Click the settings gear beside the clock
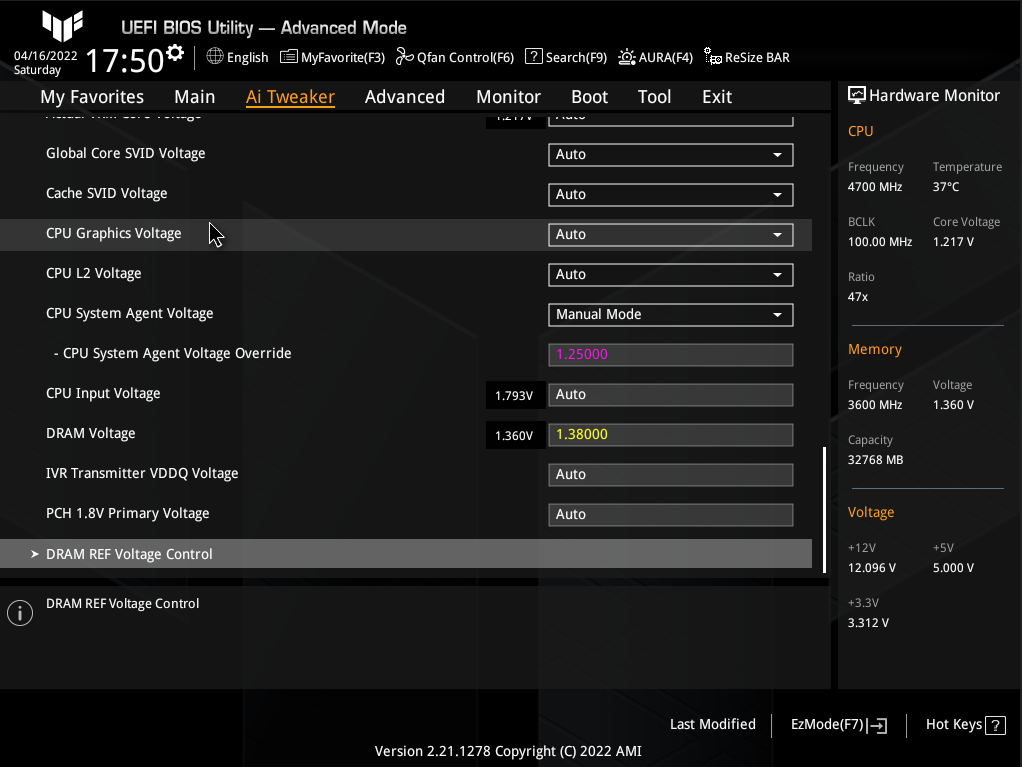Viewport: 1022px width, 767px height. (175, 53)
